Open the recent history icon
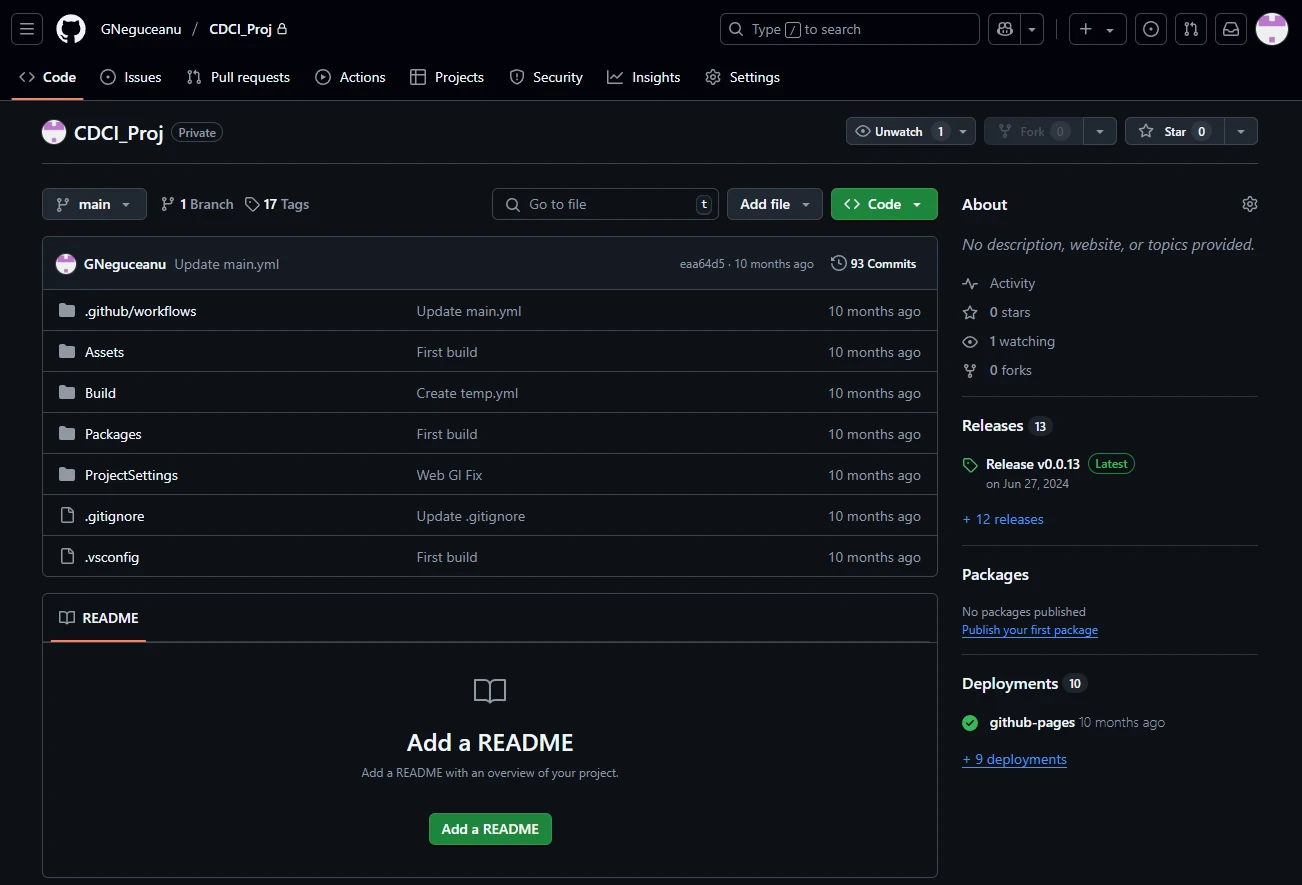The width and height of the screenshot is (1302, 885). [x=1150, y=28]
